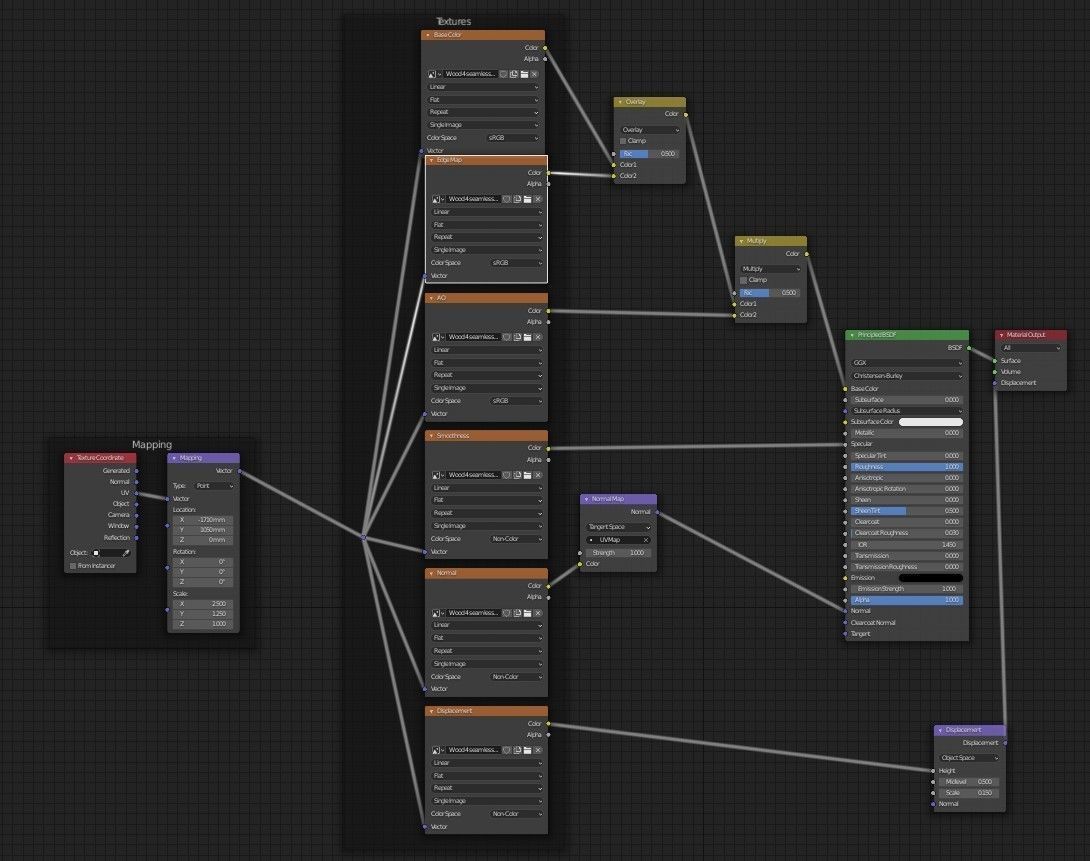
Task: Edit Mapping Location X field
Action: pos(202,520)
